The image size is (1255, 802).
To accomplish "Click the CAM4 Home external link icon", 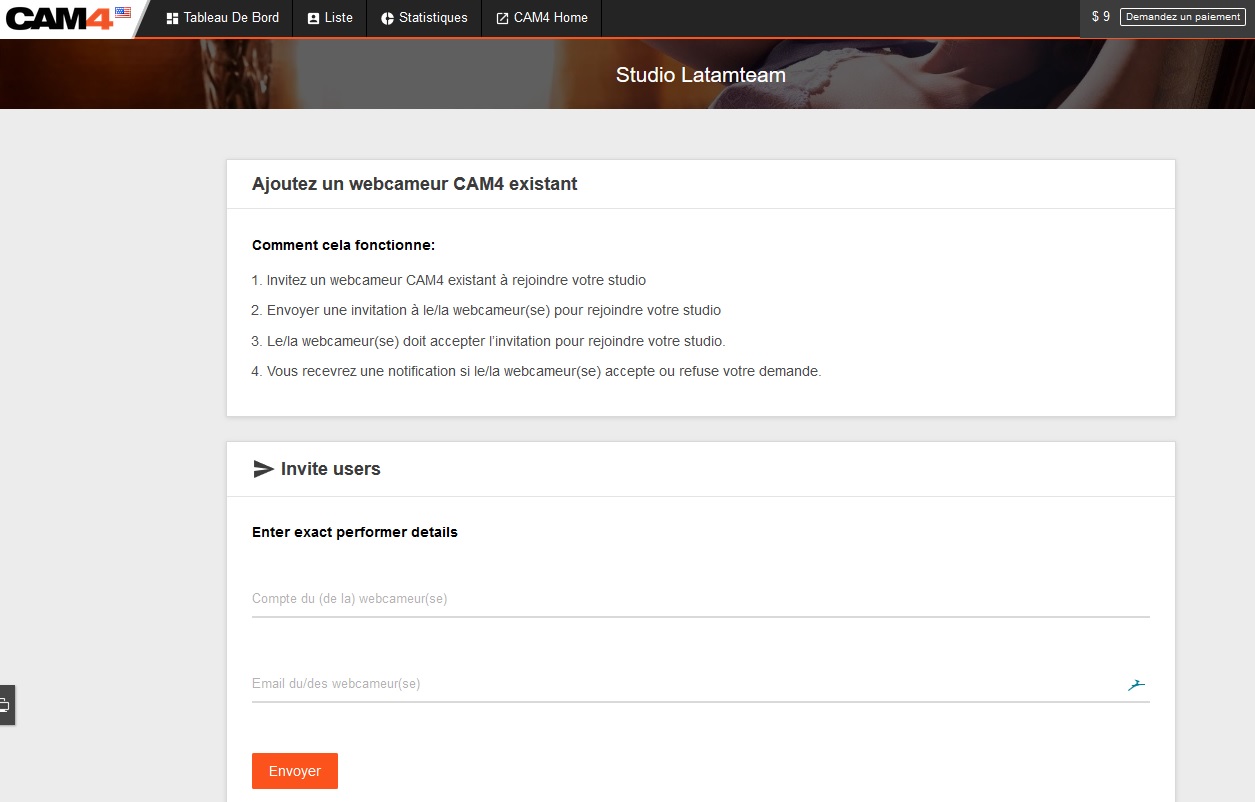I will click(x=502, y=18).
